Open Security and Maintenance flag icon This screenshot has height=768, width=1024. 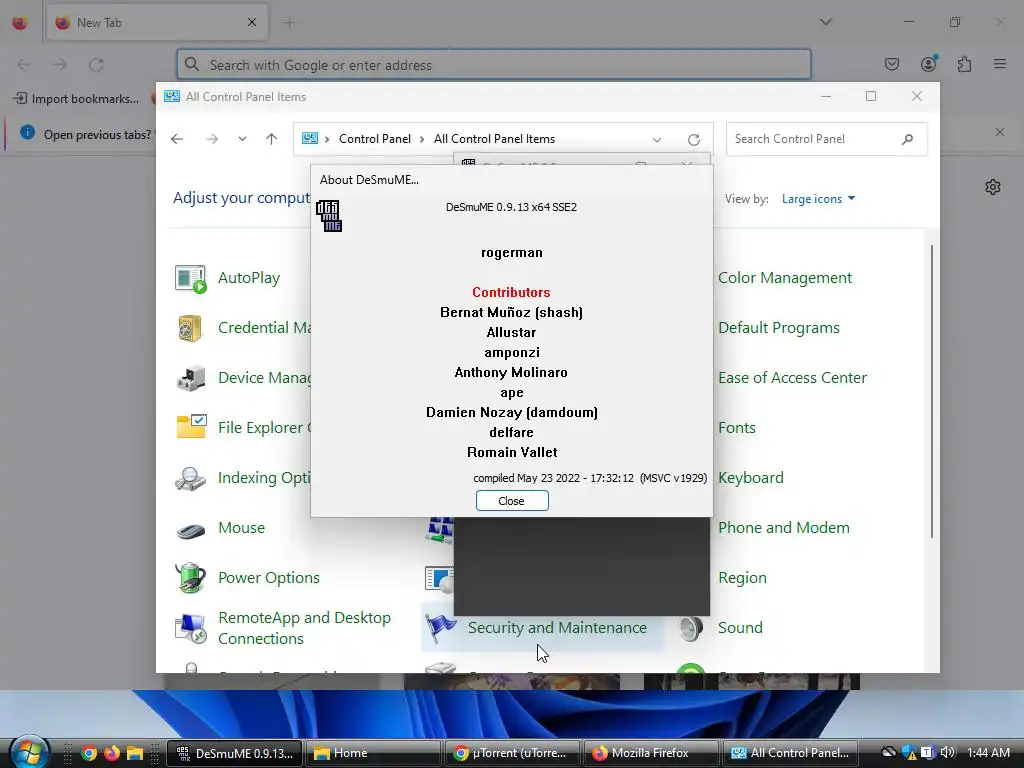[441, 628]
